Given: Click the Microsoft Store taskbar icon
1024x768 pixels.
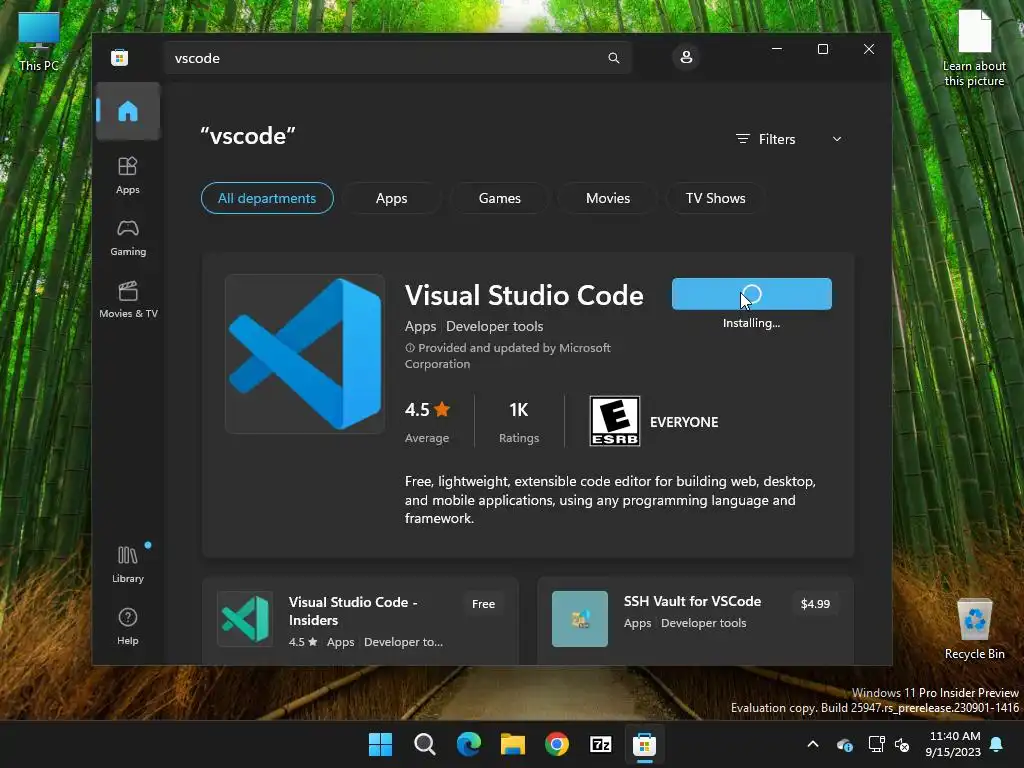Looking at the screenshot, I should [645, 744].
